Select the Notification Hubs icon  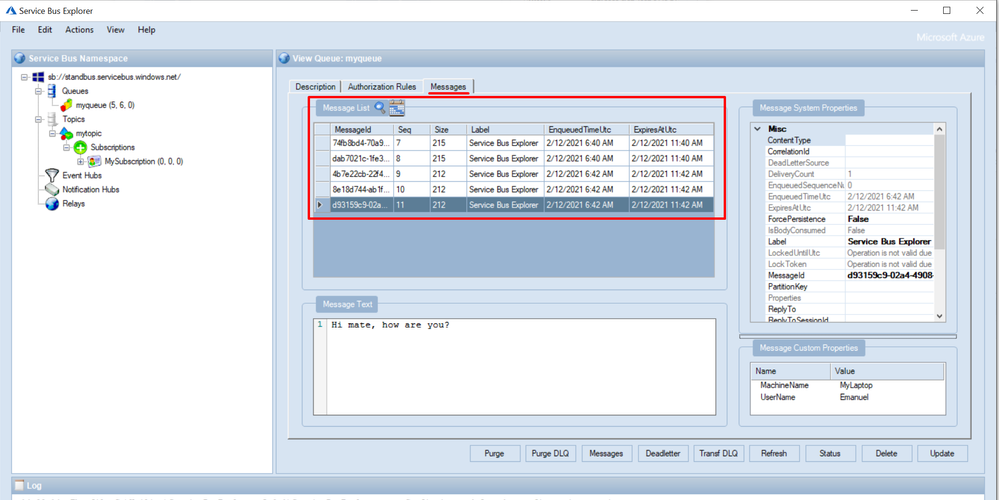click(x=52, y=189)
